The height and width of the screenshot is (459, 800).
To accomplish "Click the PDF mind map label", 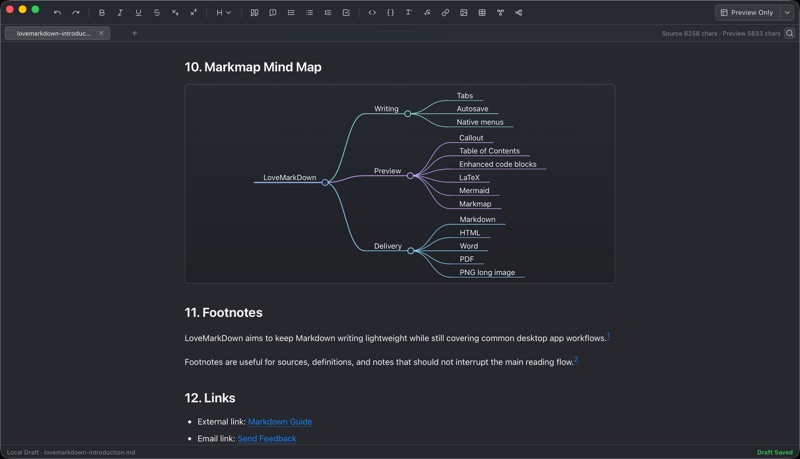I will point(467,259).
